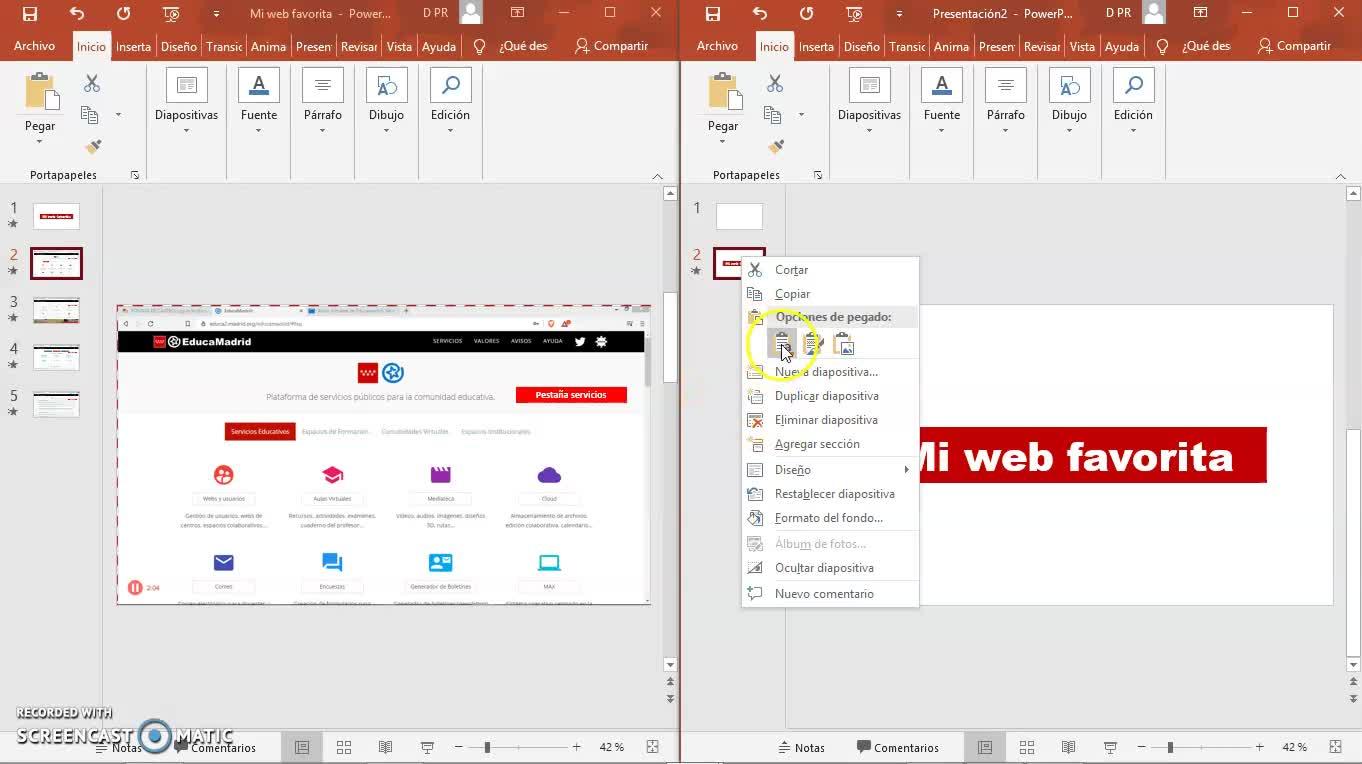
Task: Open Portapapeles dialog launcher in Mi web favorita window
Action: coord(135,175)
